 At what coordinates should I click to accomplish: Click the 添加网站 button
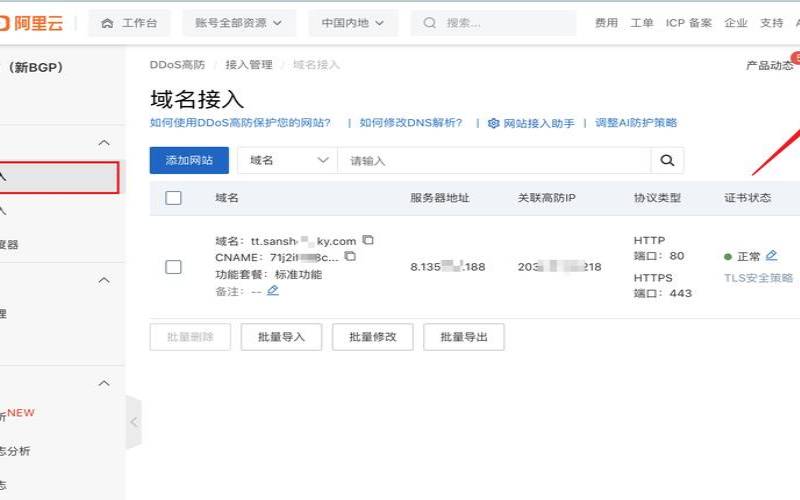[x=189, y=160]
